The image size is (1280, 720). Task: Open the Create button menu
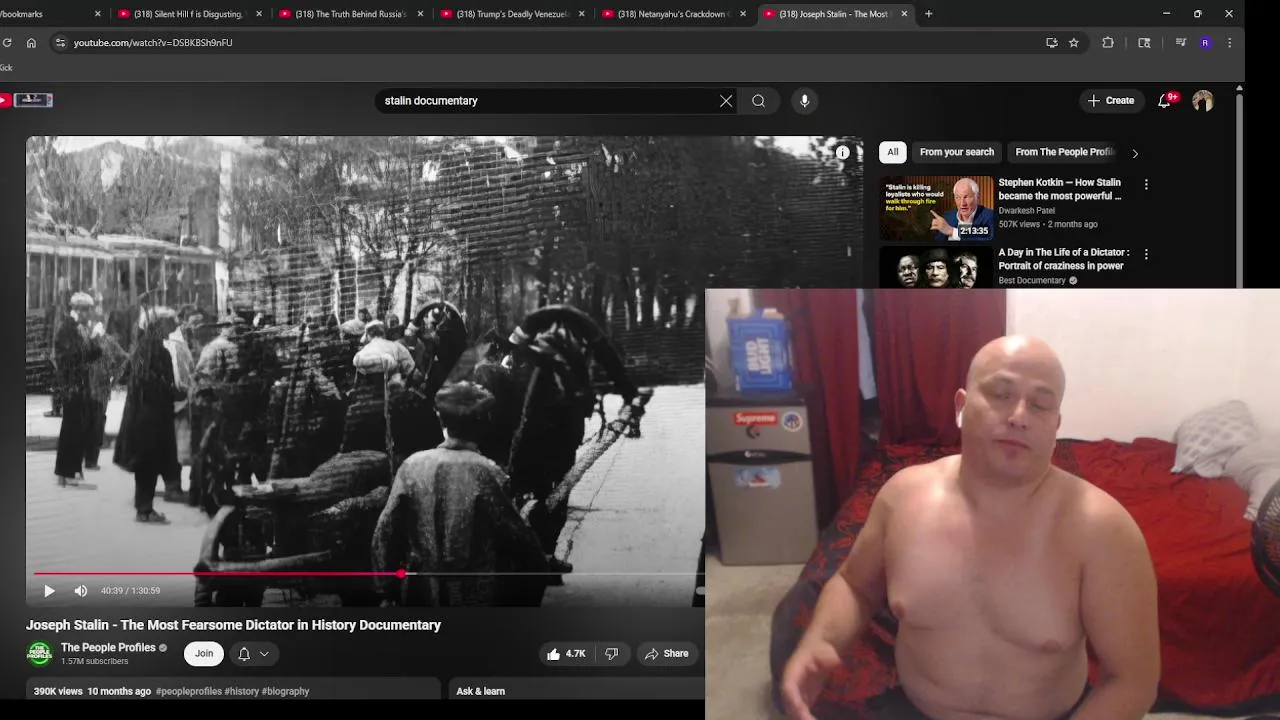[1110, 101]
